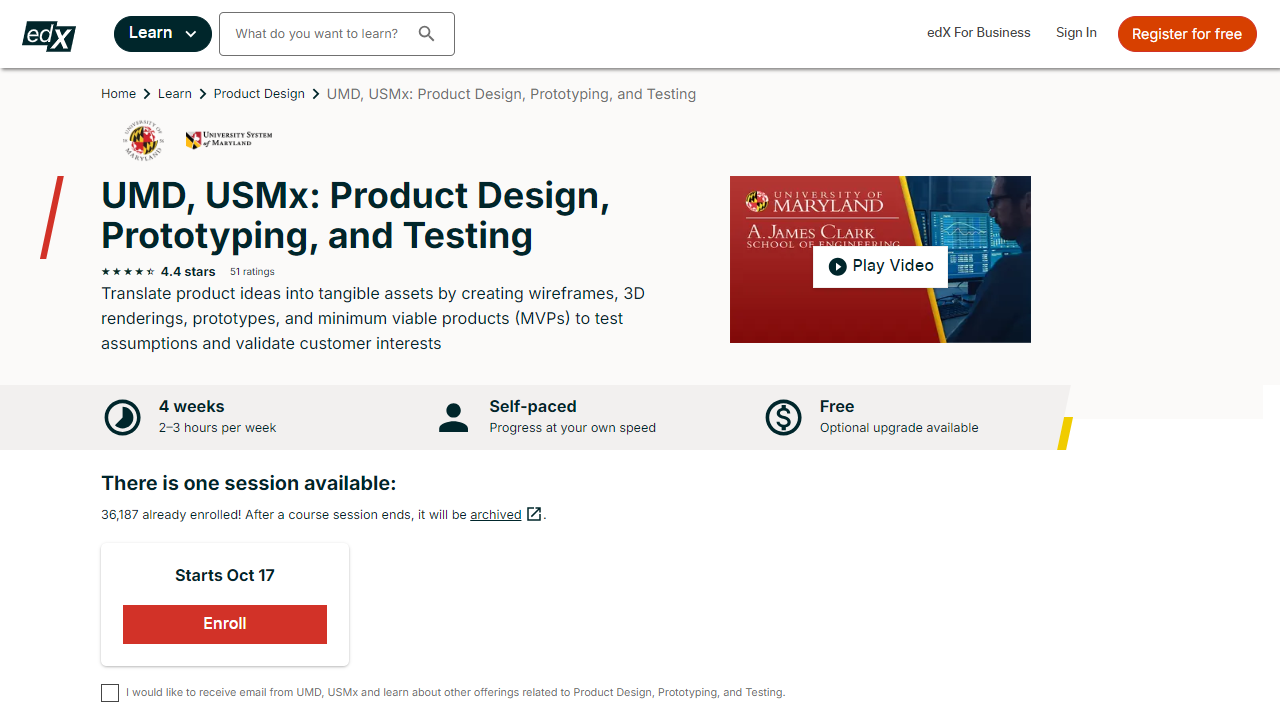Click the '4.4 stars' rating text
The image size is (1280, 715).
pyautogui.click(x=188, y=272)
